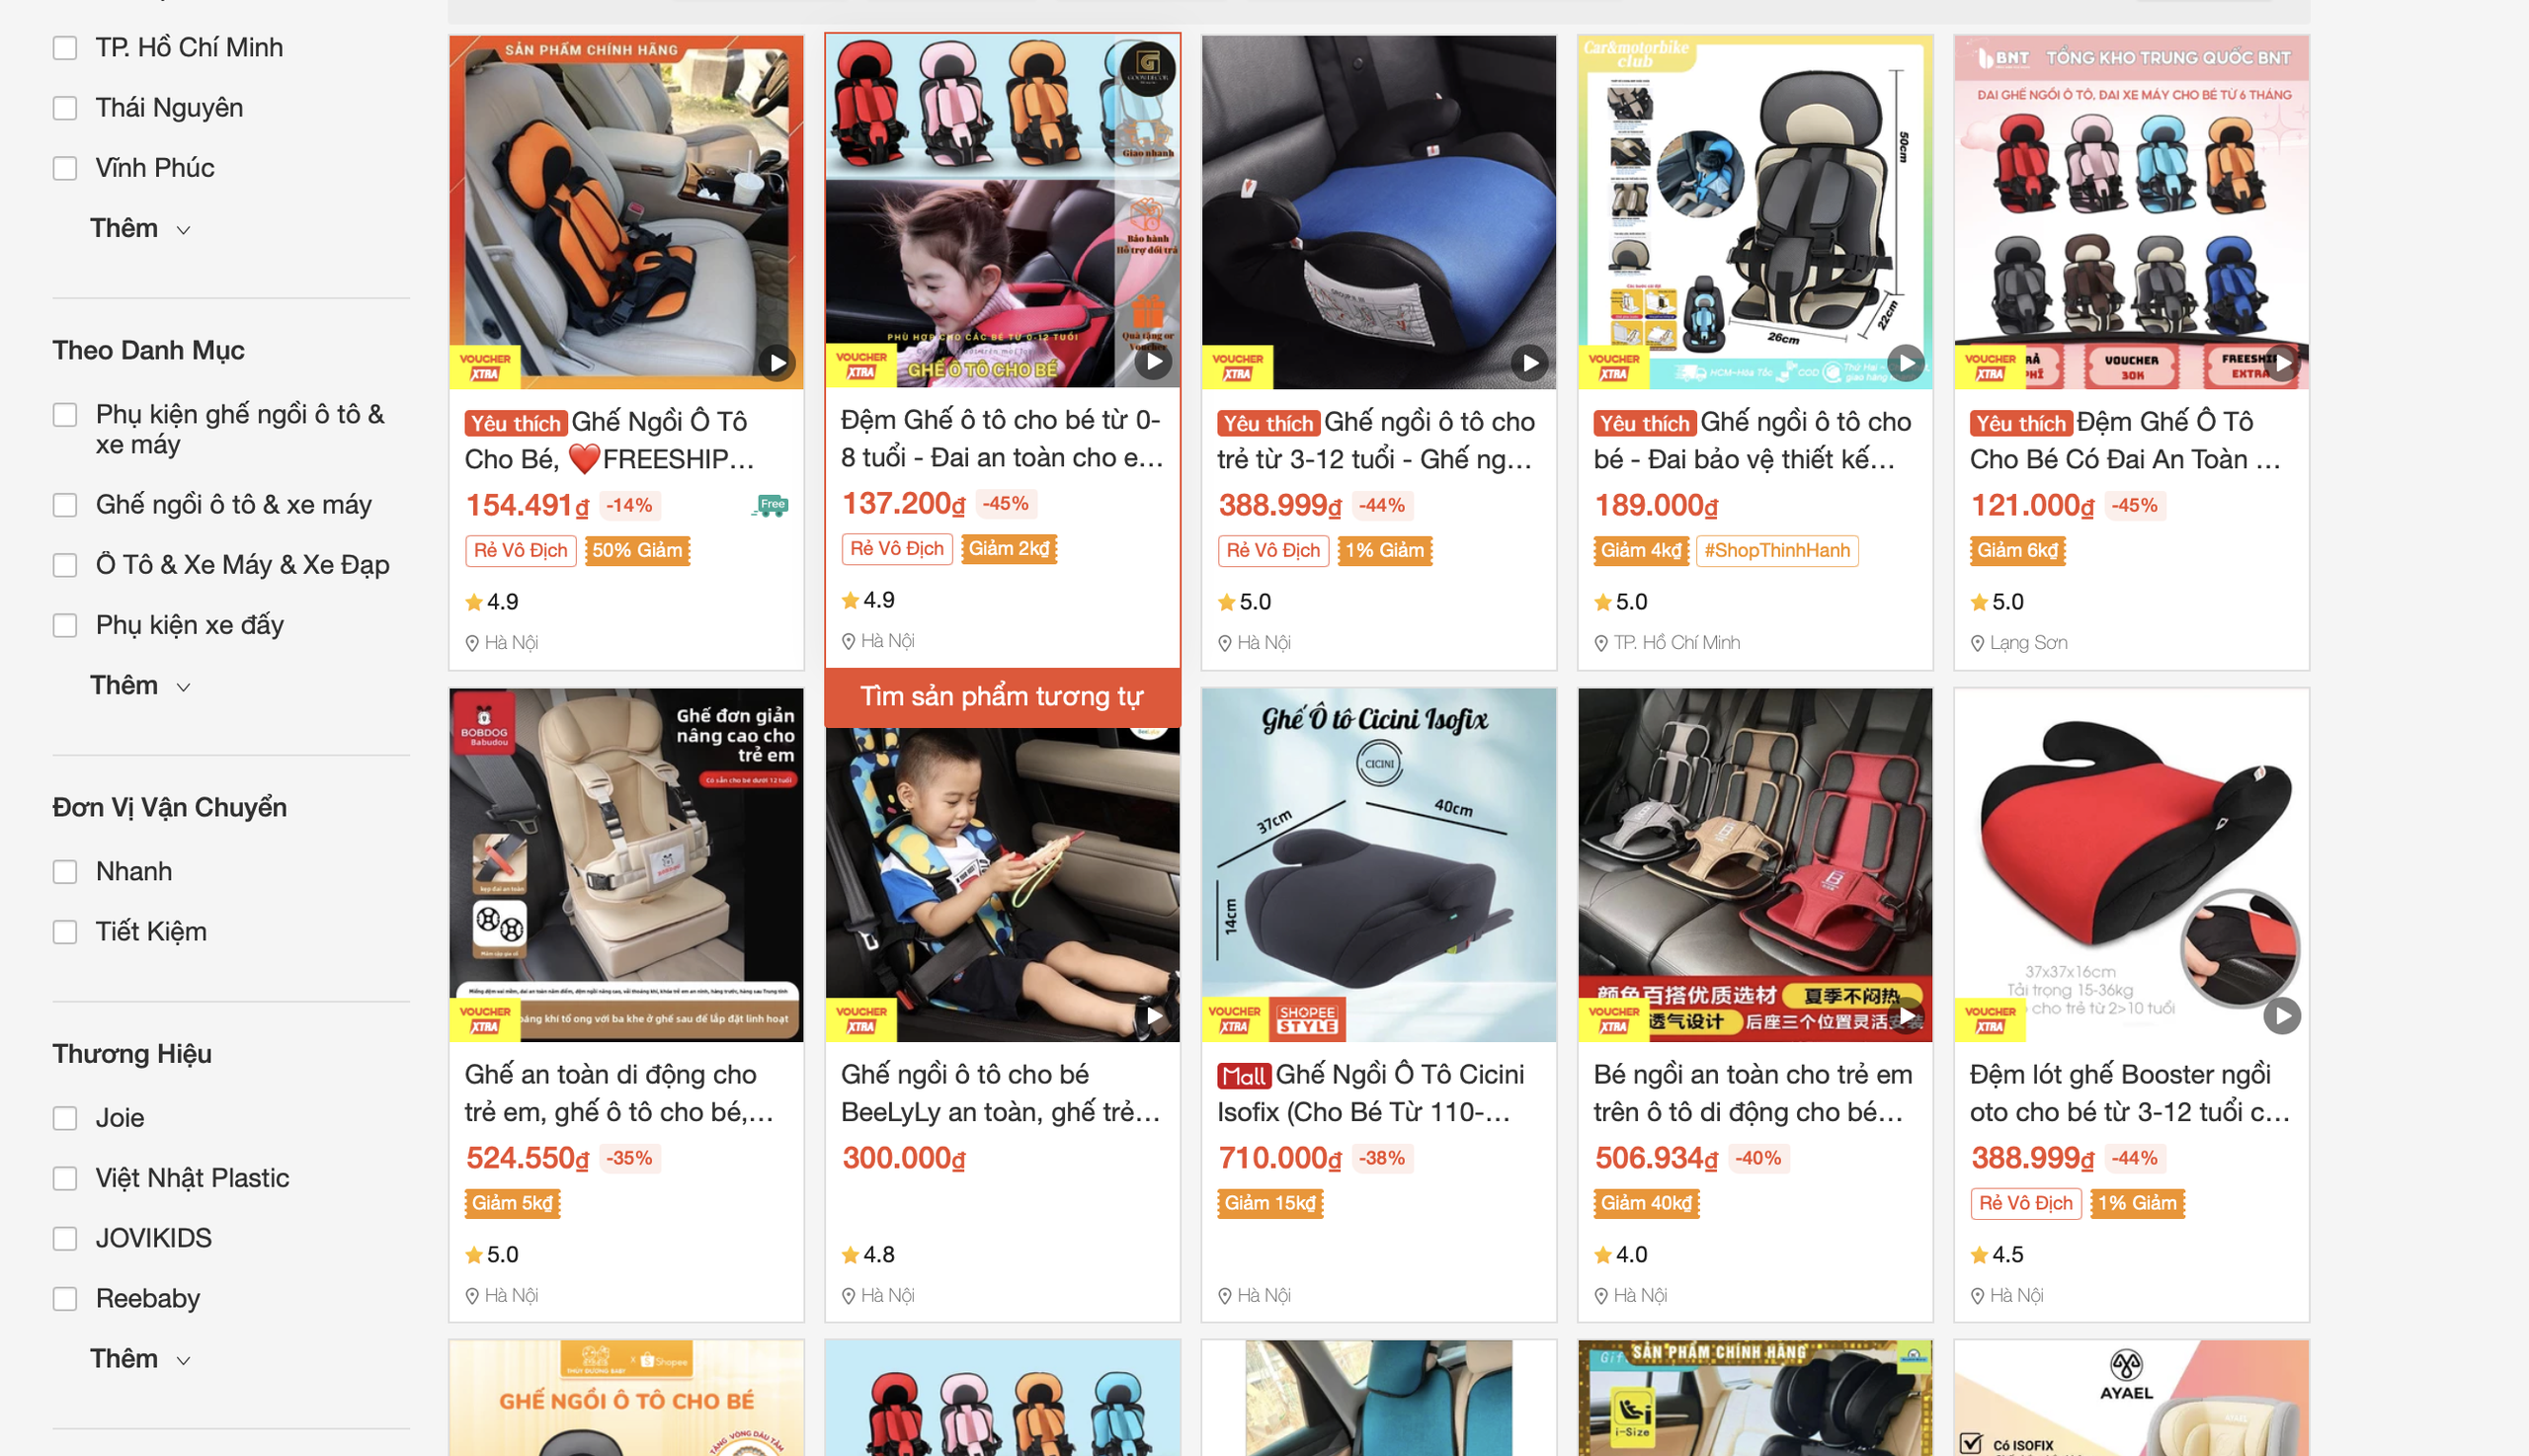
Task: Click location pin icon next to Lạng Sơn
Action: pyautogui.click(x=1977, y=643)
